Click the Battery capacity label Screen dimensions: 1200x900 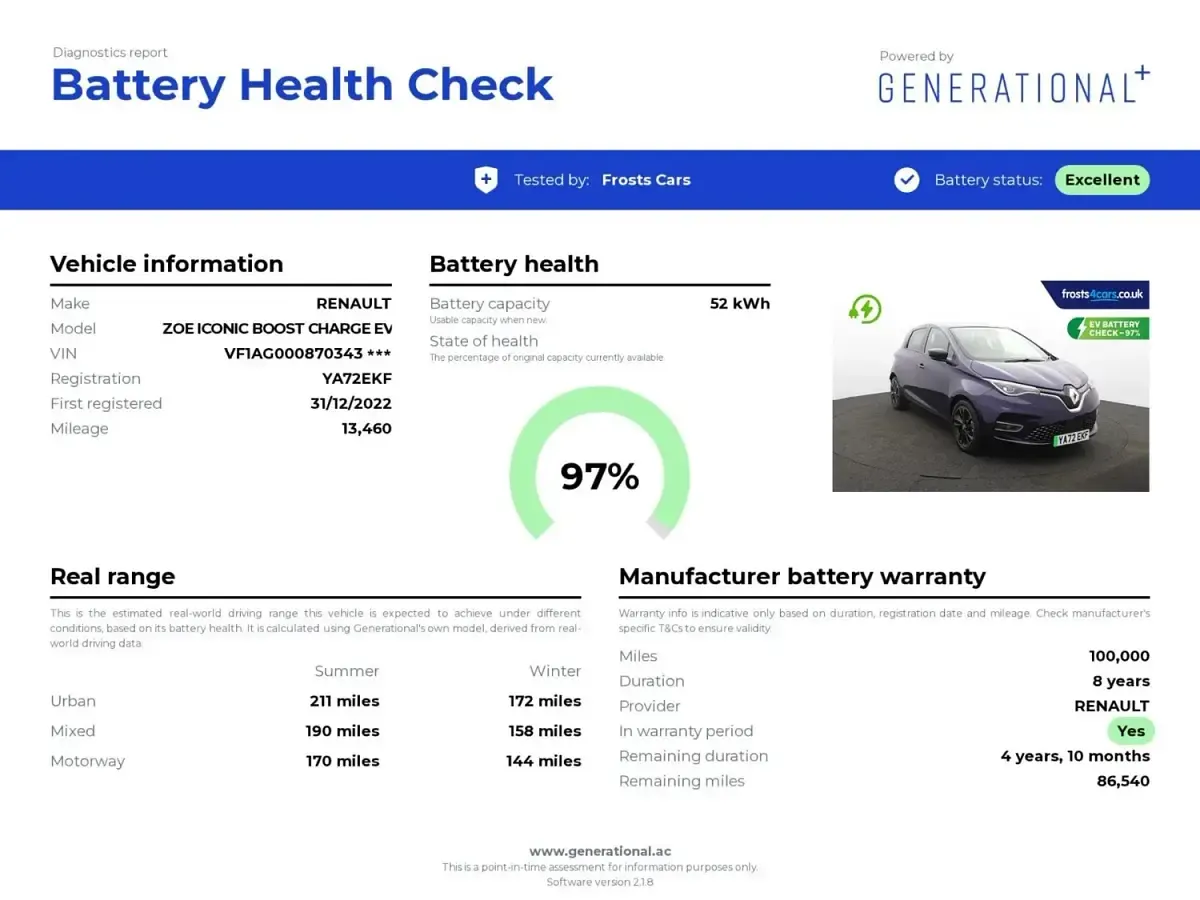point(490,304)
